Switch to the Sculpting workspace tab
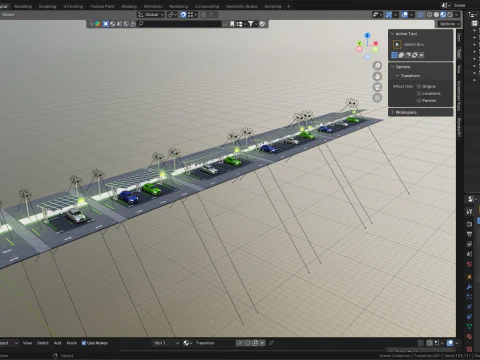480x360 pixels. point(47,6)
